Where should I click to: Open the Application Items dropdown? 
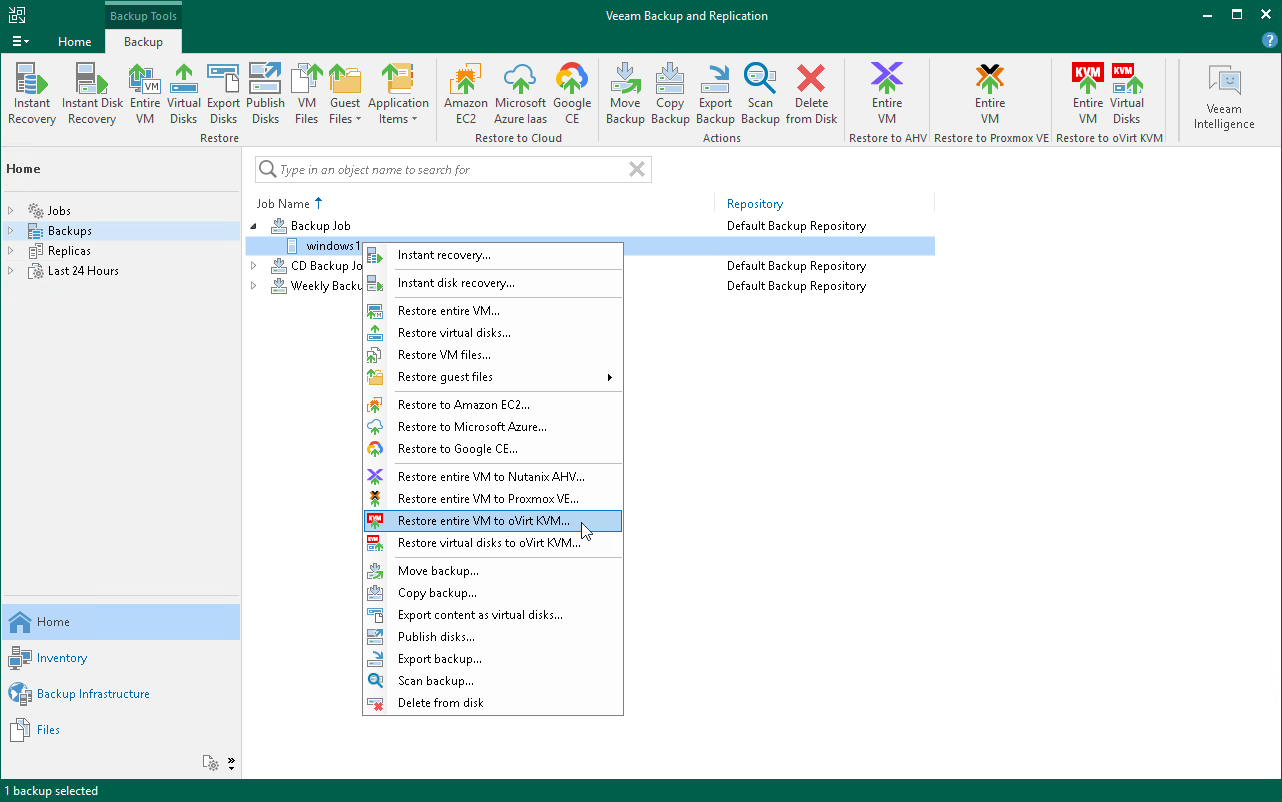click(x=398, y=94)
